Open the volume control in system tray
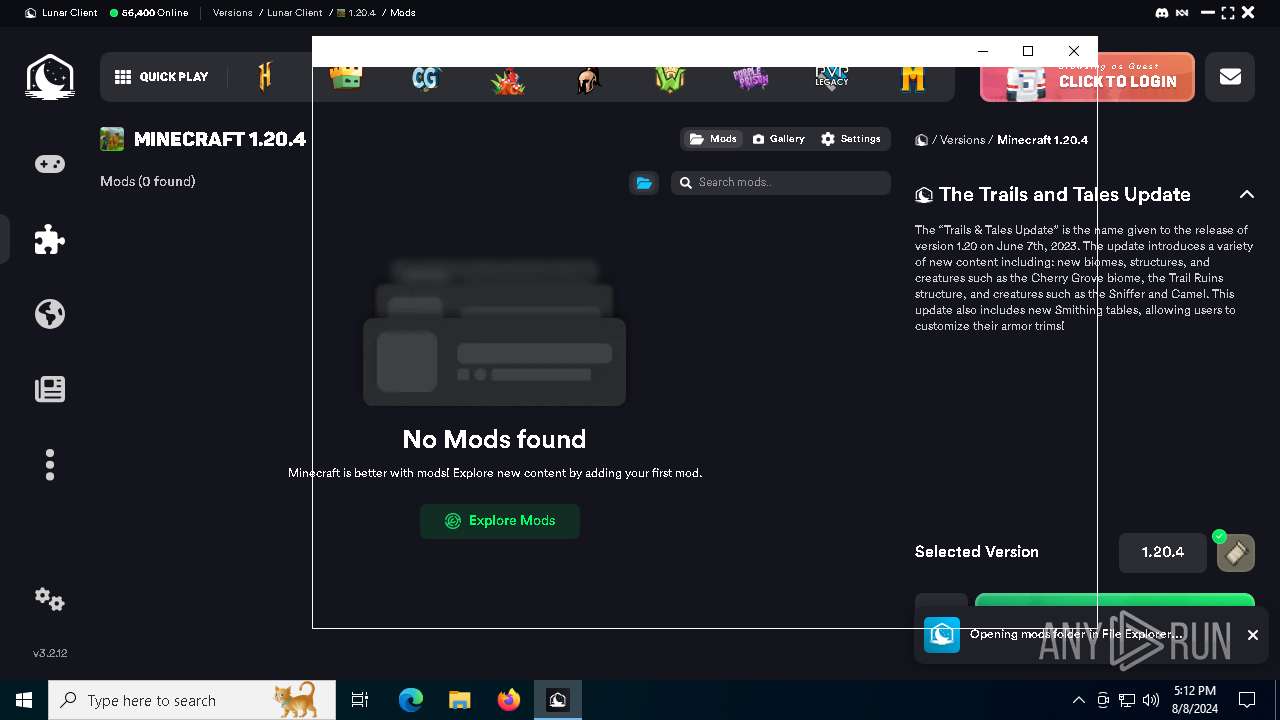This screenshot has width=1280, height=720. (1151, 700)
